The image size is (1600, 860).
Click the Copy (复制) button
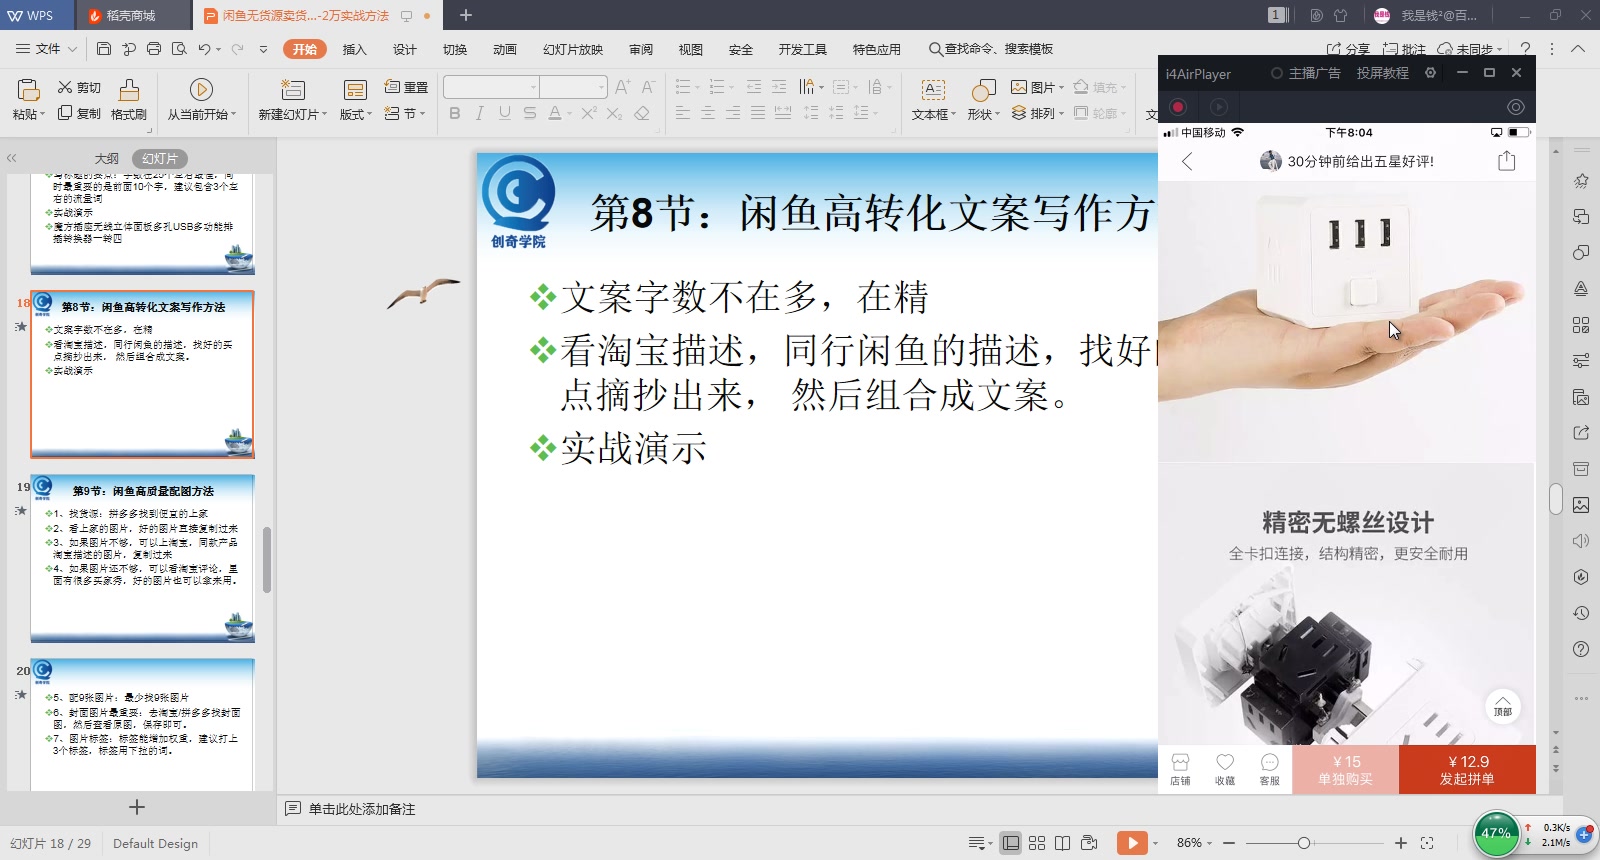click(x=79, y=113)
